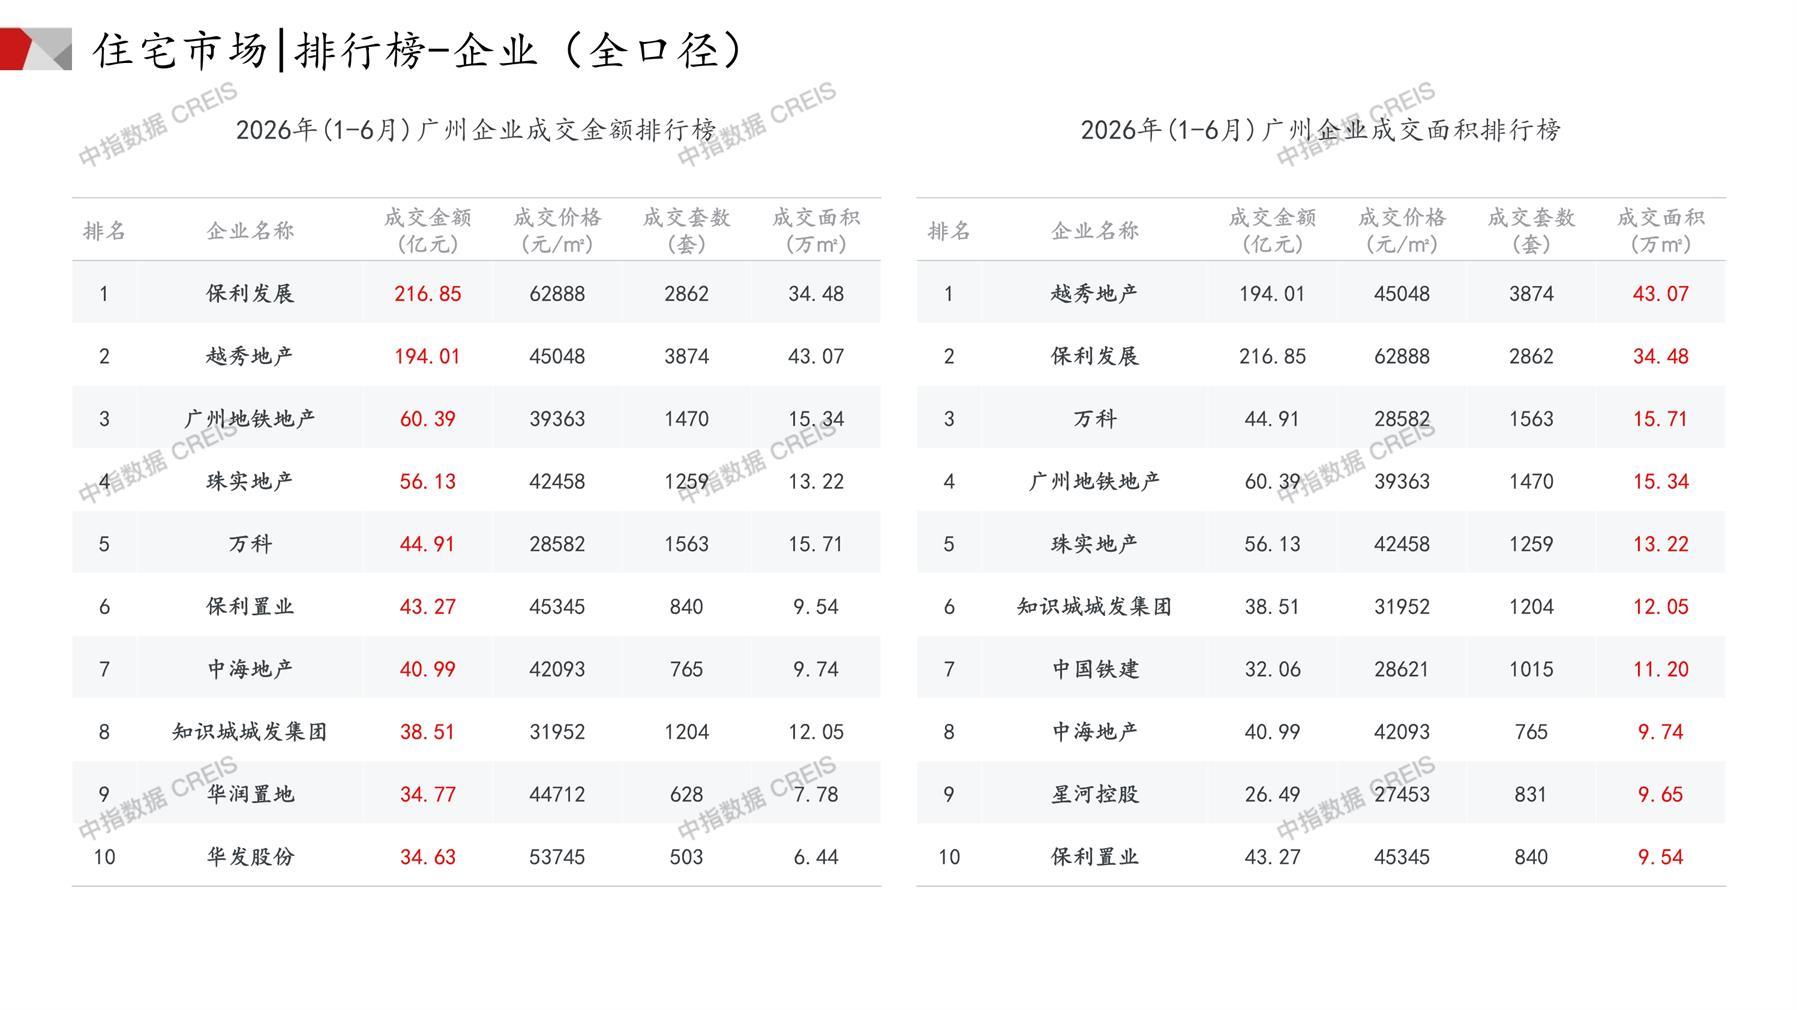Screen dimensions: 1797x1010
Task: Click the area value "6.44"
Action: (x=816, y=857)
